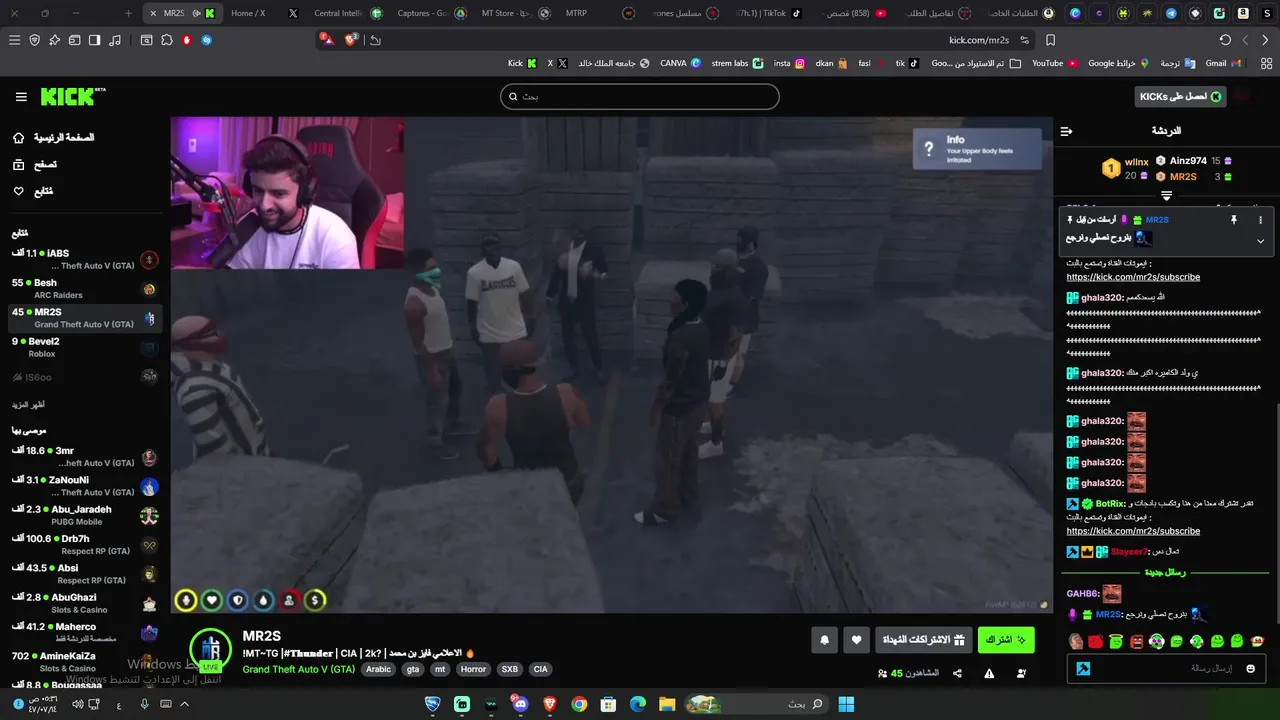Click the Kick search bar

coord(640,97)
